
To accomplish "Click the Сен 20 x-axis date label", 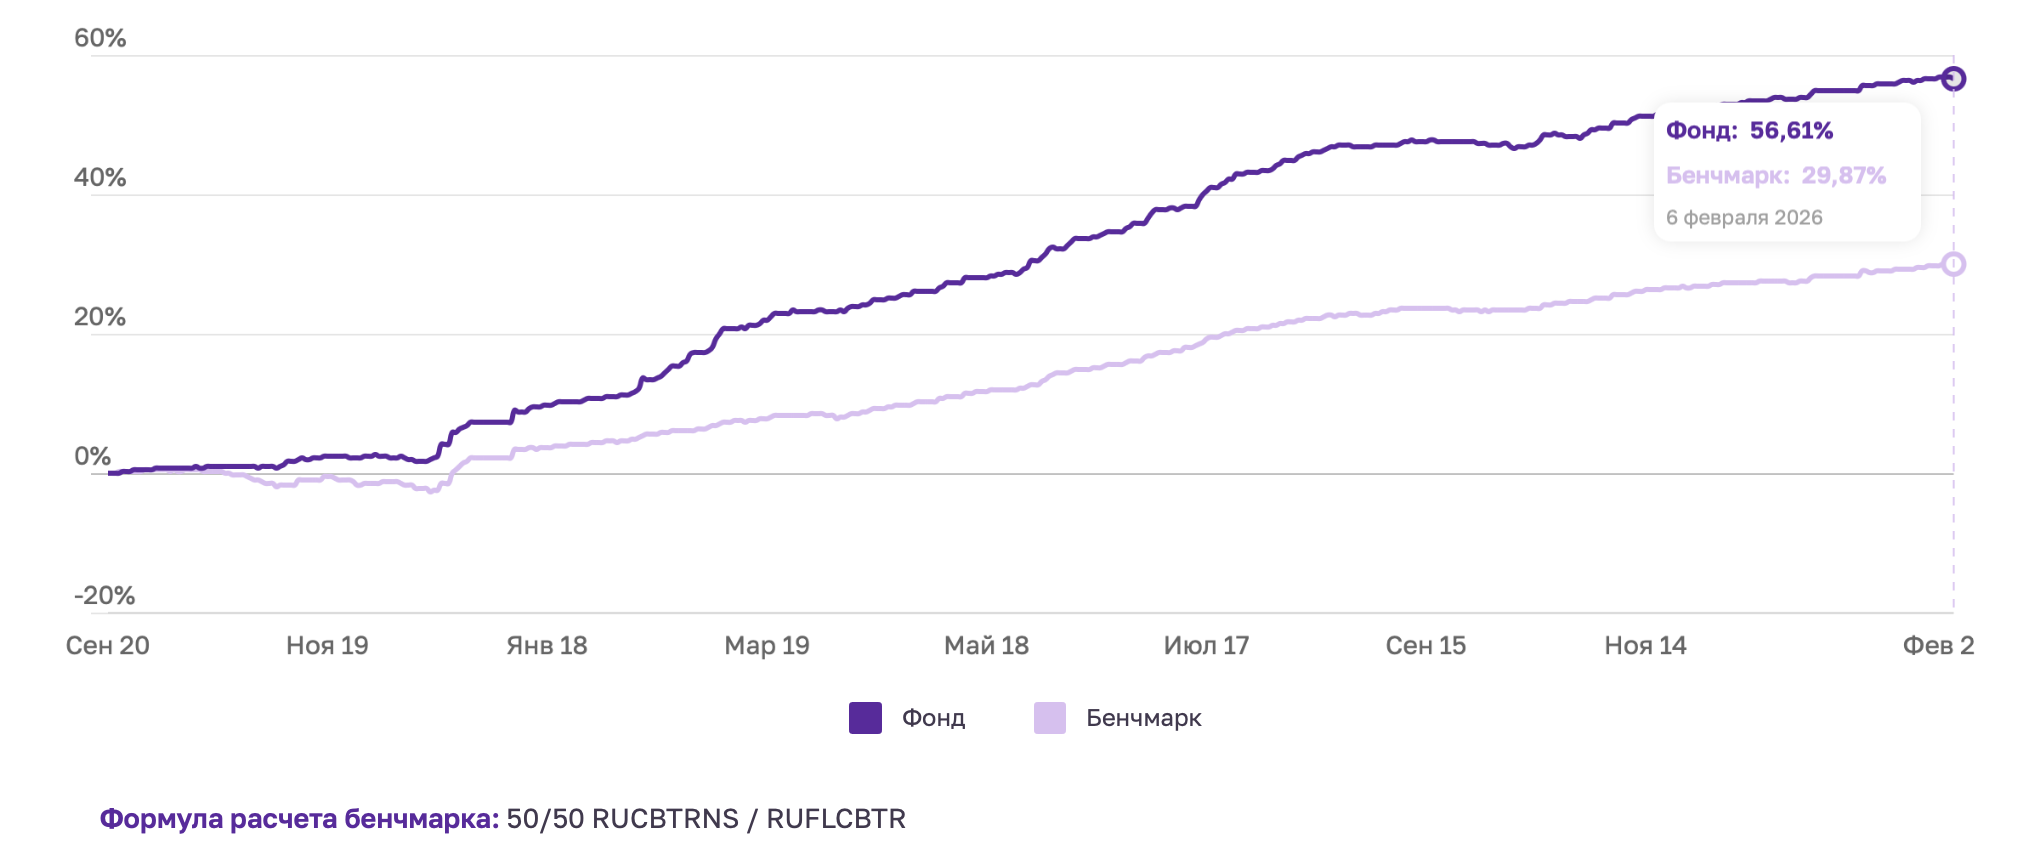I will coord(108,646).
